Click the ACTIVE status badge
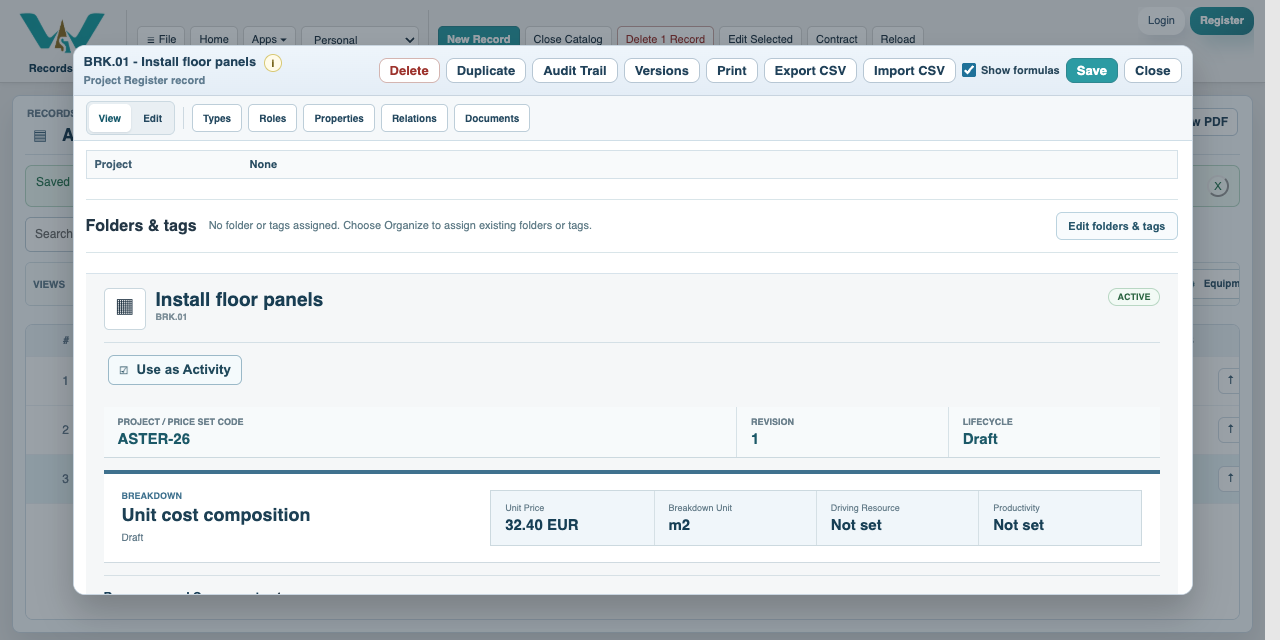Viewport: 1280px width, 640px height. tap(1134, 297)
